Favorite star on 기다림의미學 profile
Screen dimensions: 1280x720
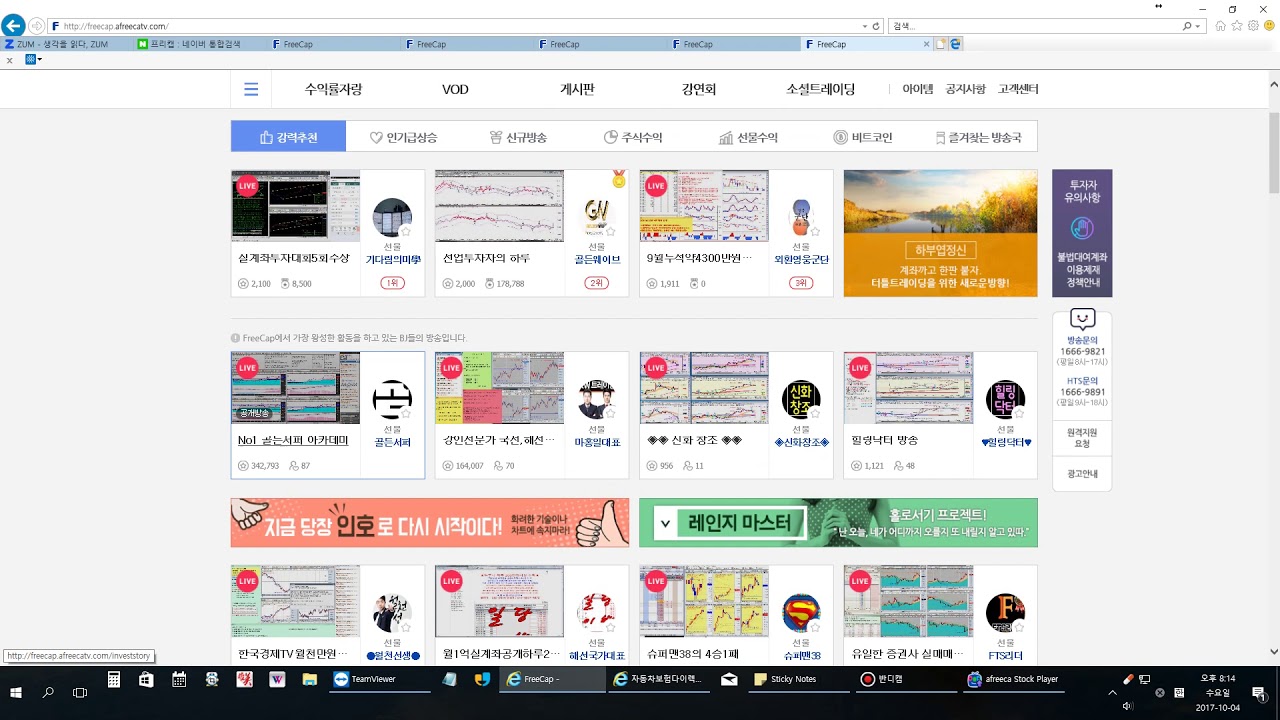[405, 231]
